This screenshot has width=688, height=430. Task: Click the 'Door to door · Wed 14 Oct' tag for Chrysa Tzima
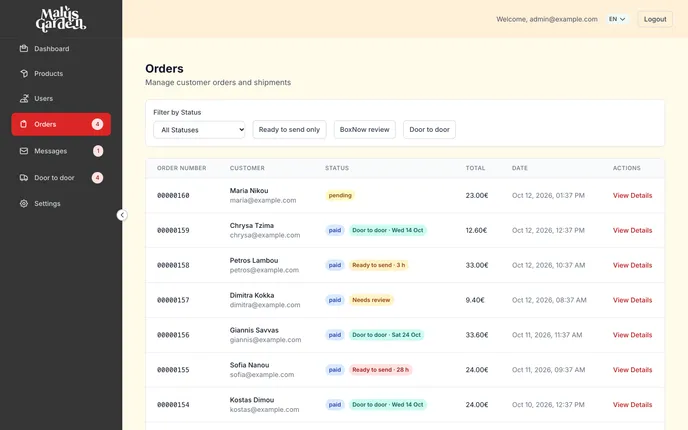pos(388,230)
